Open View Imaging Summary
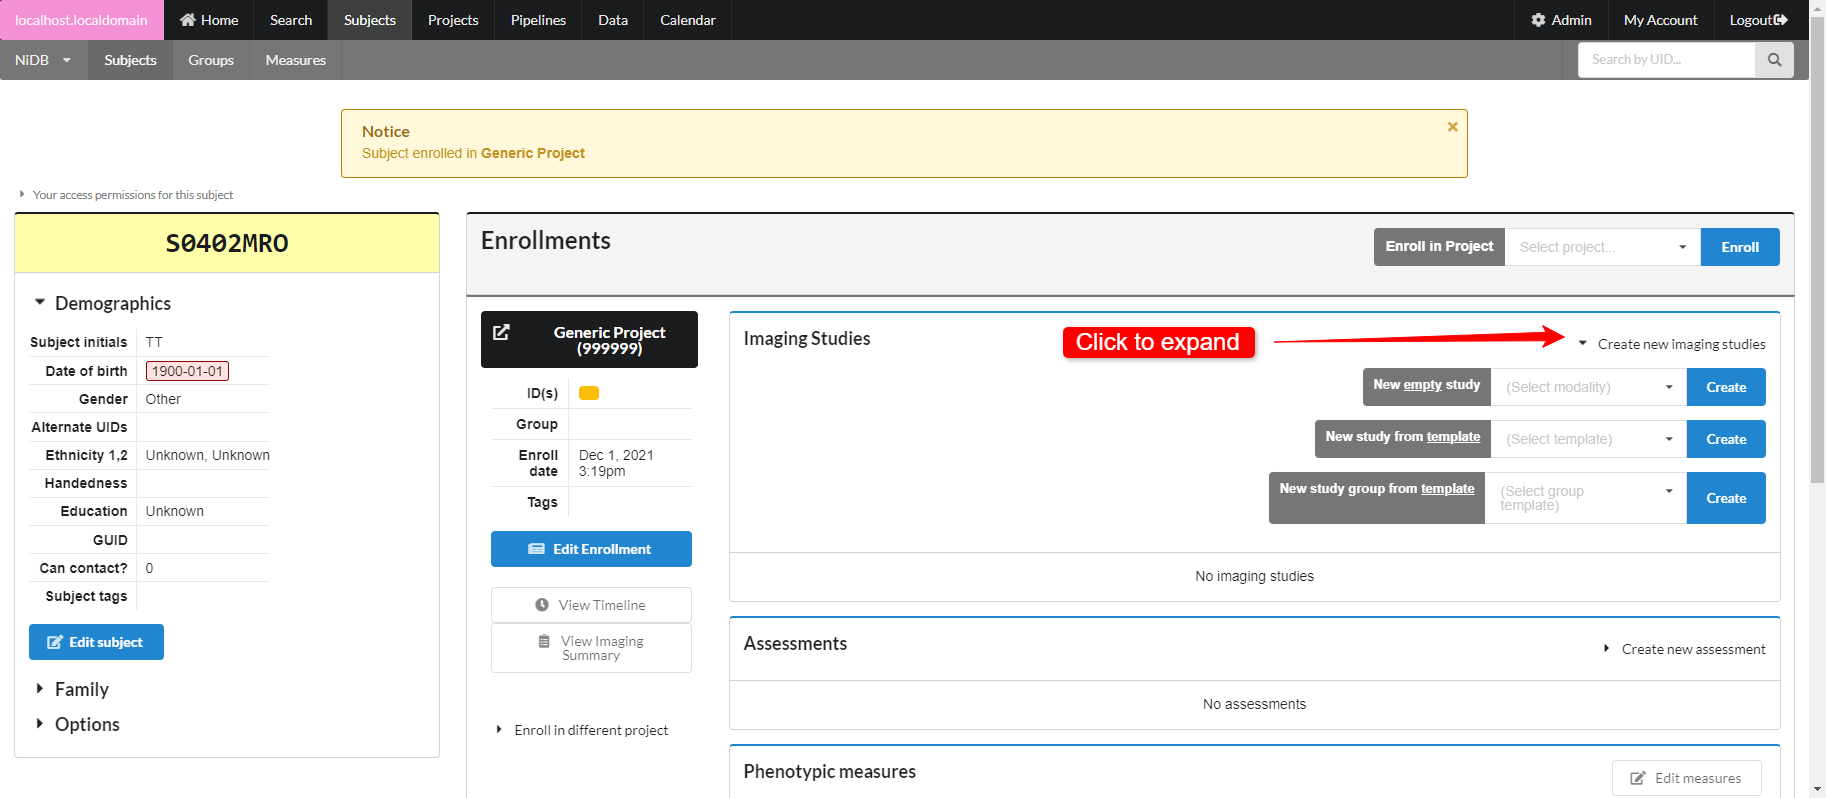 click(591, 648)
